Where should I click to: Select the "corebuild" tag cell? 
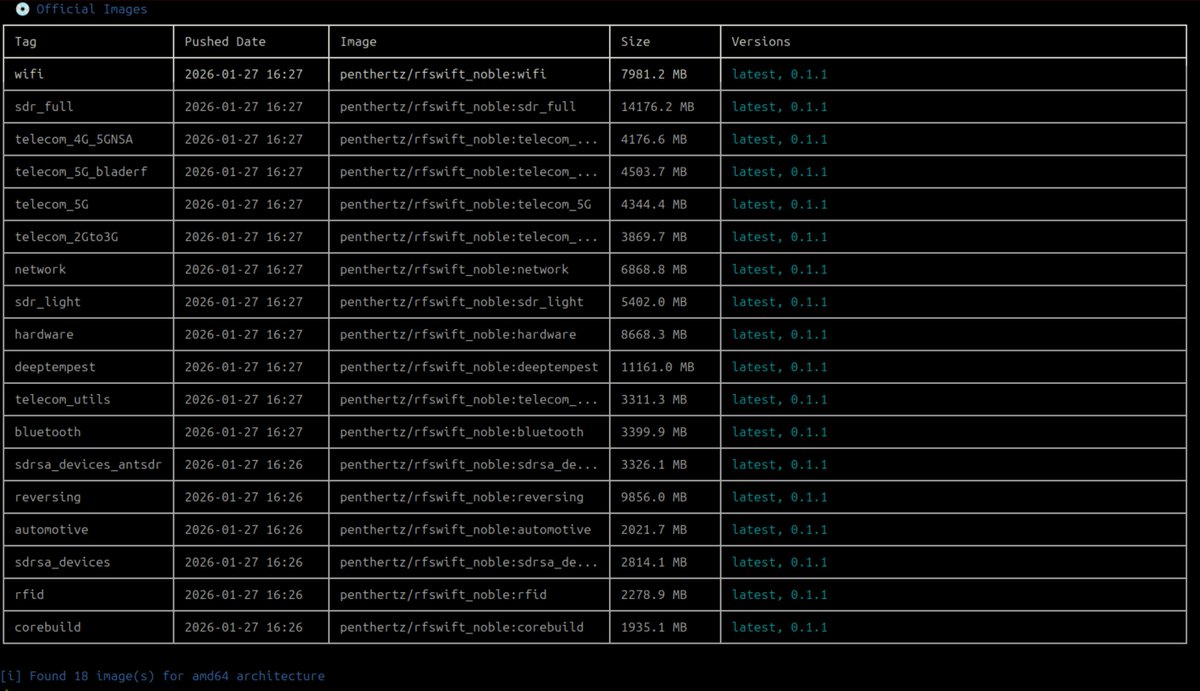pyautogui.click(x=48, y=627)
